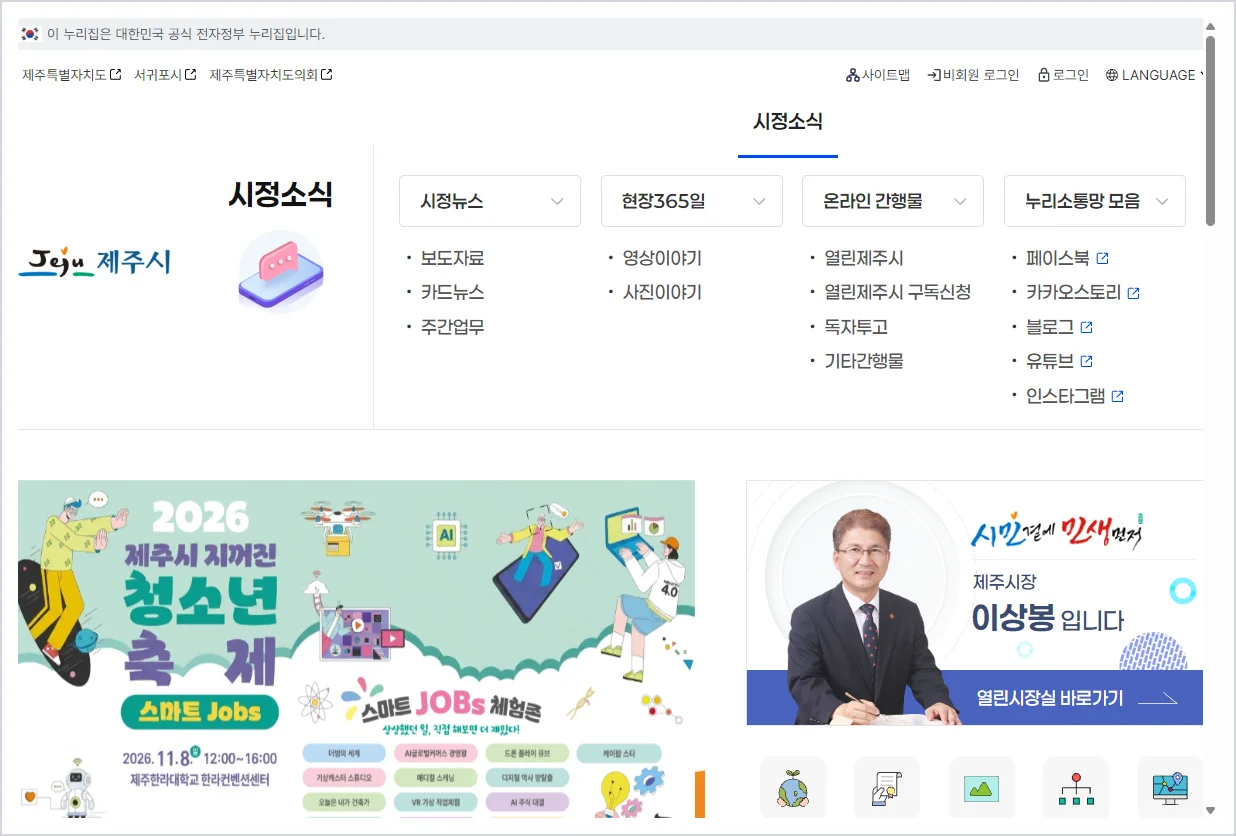Open 기타간행물 menu item
The image size is (1236, 836).
click(864, 361)
